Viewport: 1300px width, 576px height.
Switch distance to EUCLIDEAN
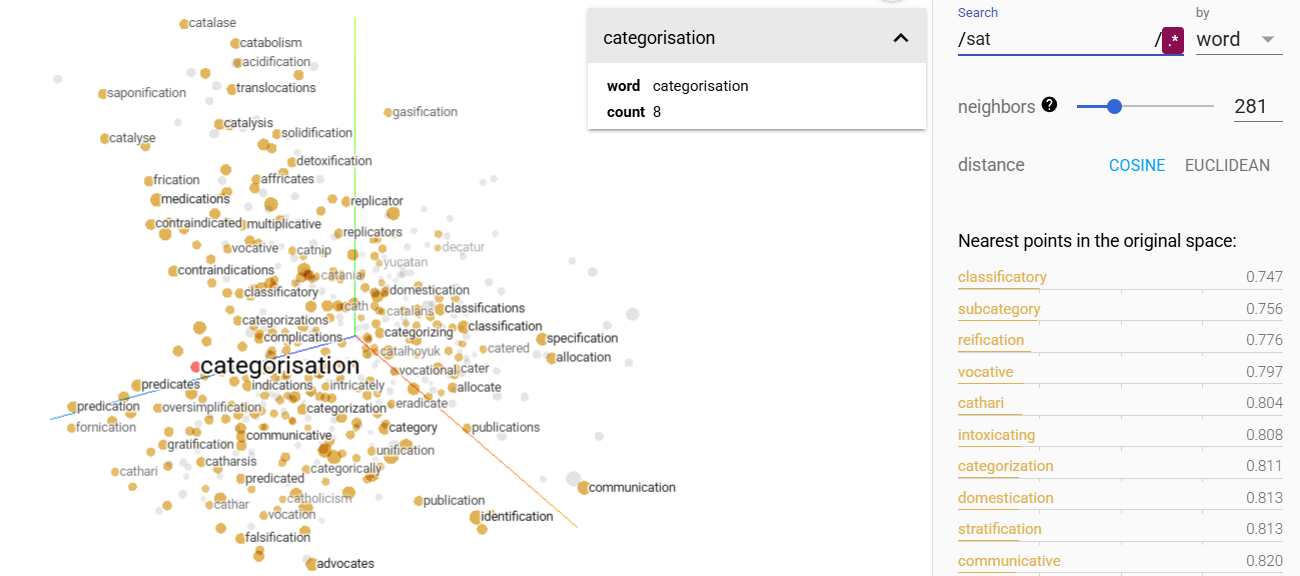pyautogui.click(x=1227, y=165)
